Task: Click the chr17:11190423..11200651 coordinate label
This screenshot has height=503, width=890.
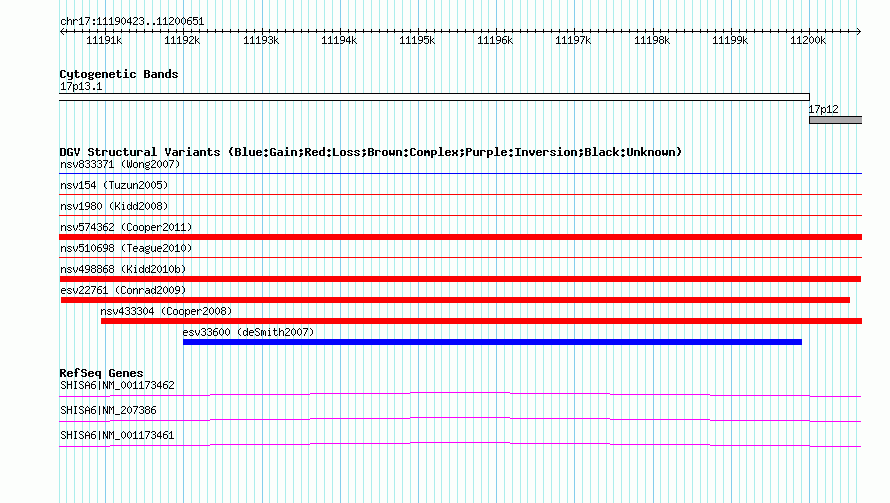Action: [x=132, y=22]
